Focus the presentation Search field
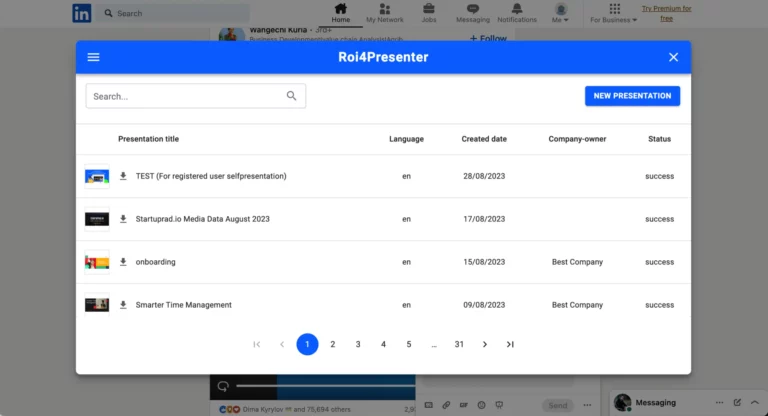This screenshot has width=768, height=416. [x=195, y=96]
